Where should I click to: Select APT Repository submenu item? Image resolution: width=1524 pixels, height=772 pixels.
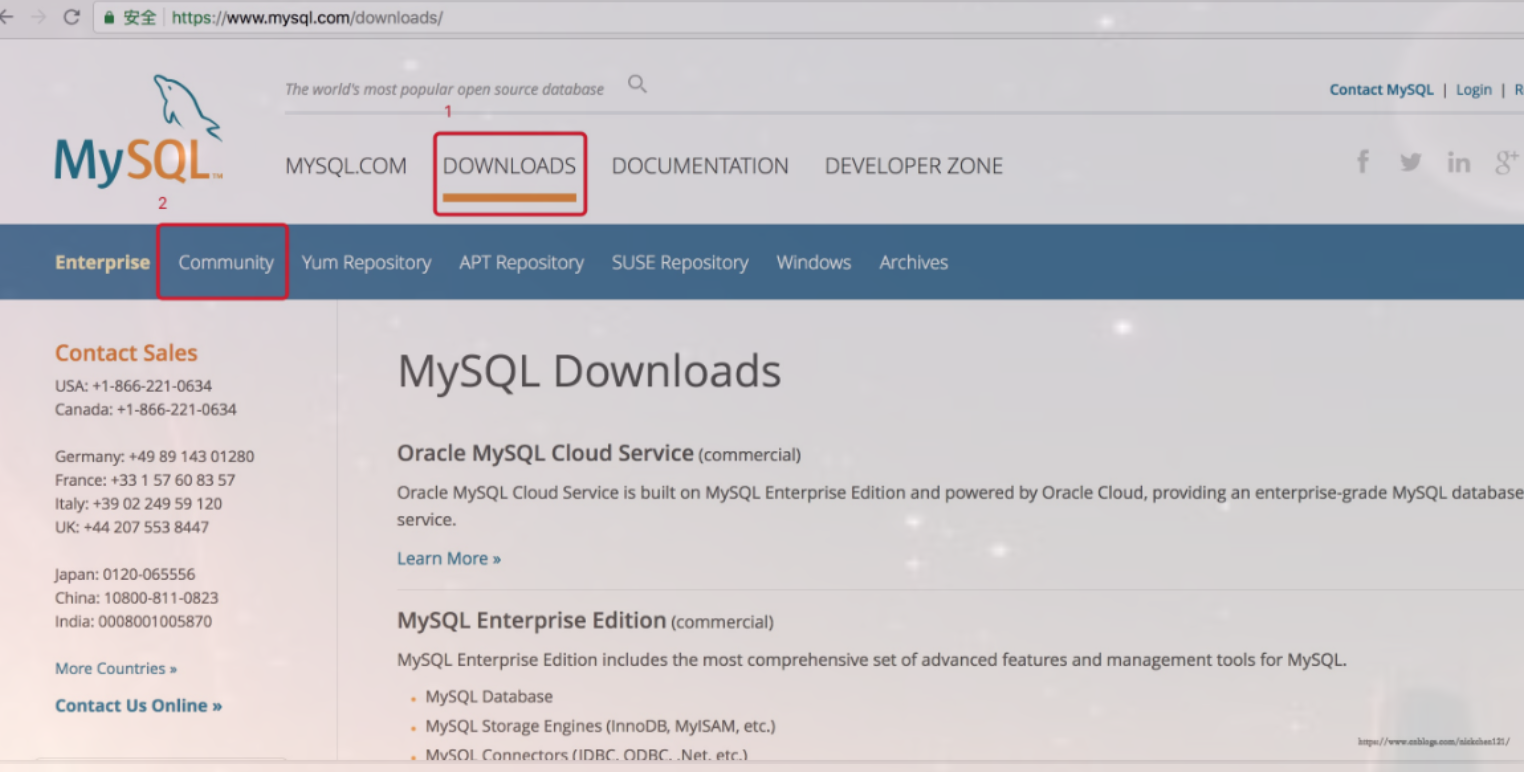(x=521, y=262)
